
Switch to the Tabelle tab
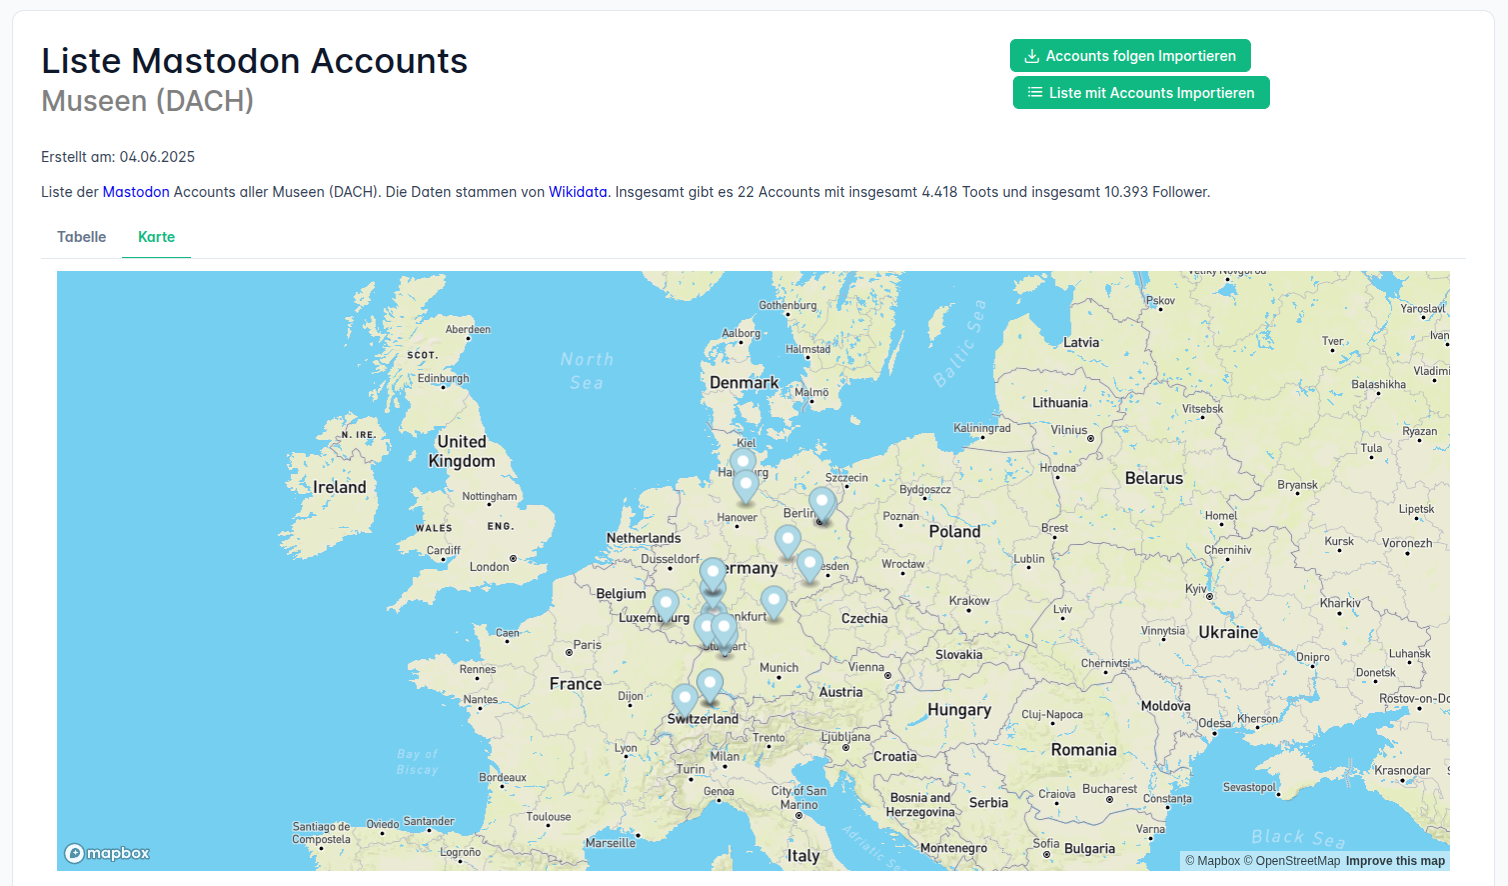click(81, 237)
